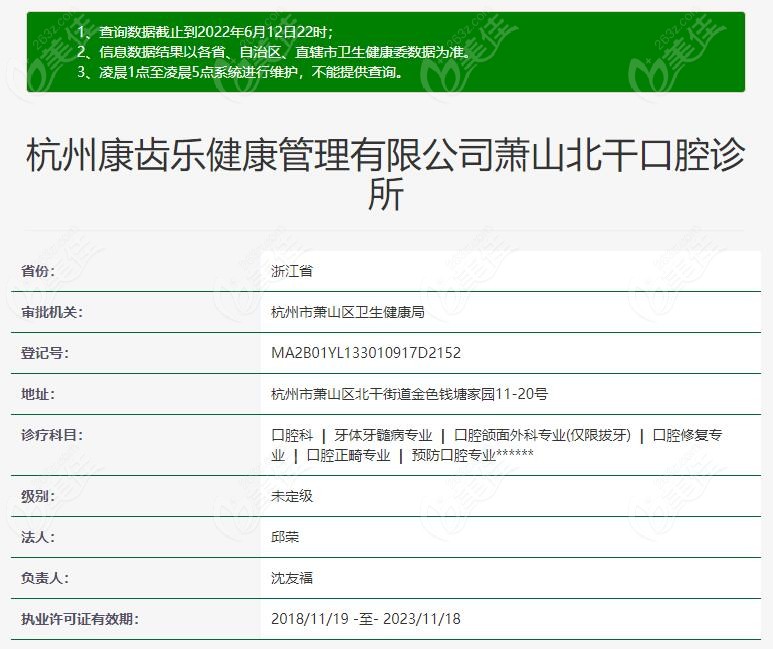773x649 pixels.
Task: Click the registration number MA2B01YL133010917D2152
Action: coord(366,353)
